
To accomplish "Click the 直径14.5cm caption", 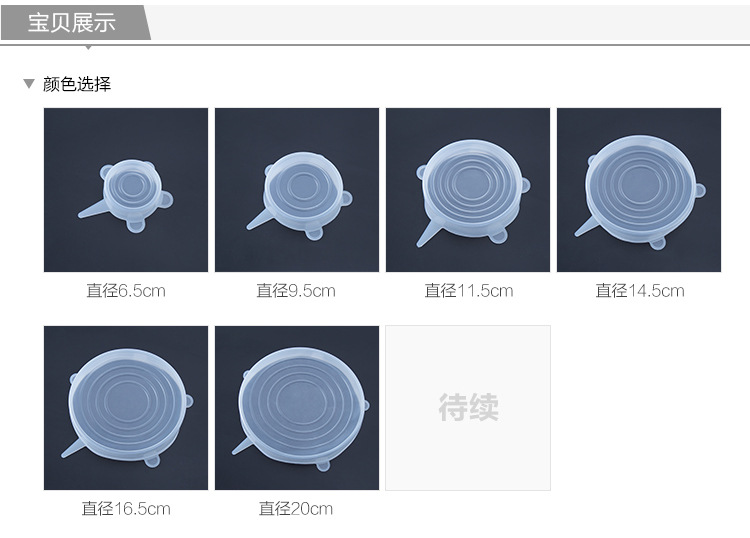I will click(640, 291).
